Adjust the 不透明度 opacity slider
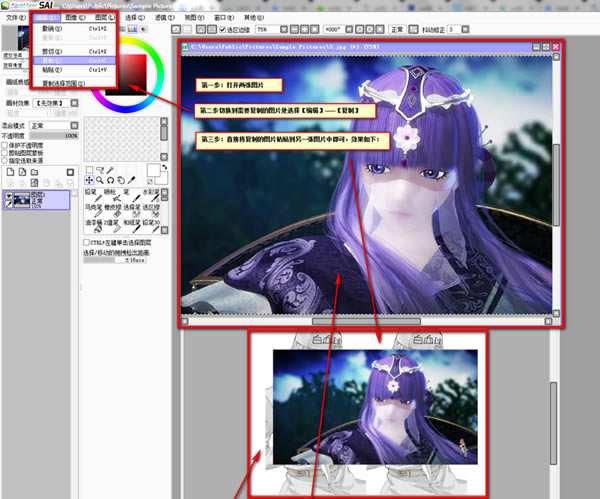This screenshot has width=600, height=499. 54,136
